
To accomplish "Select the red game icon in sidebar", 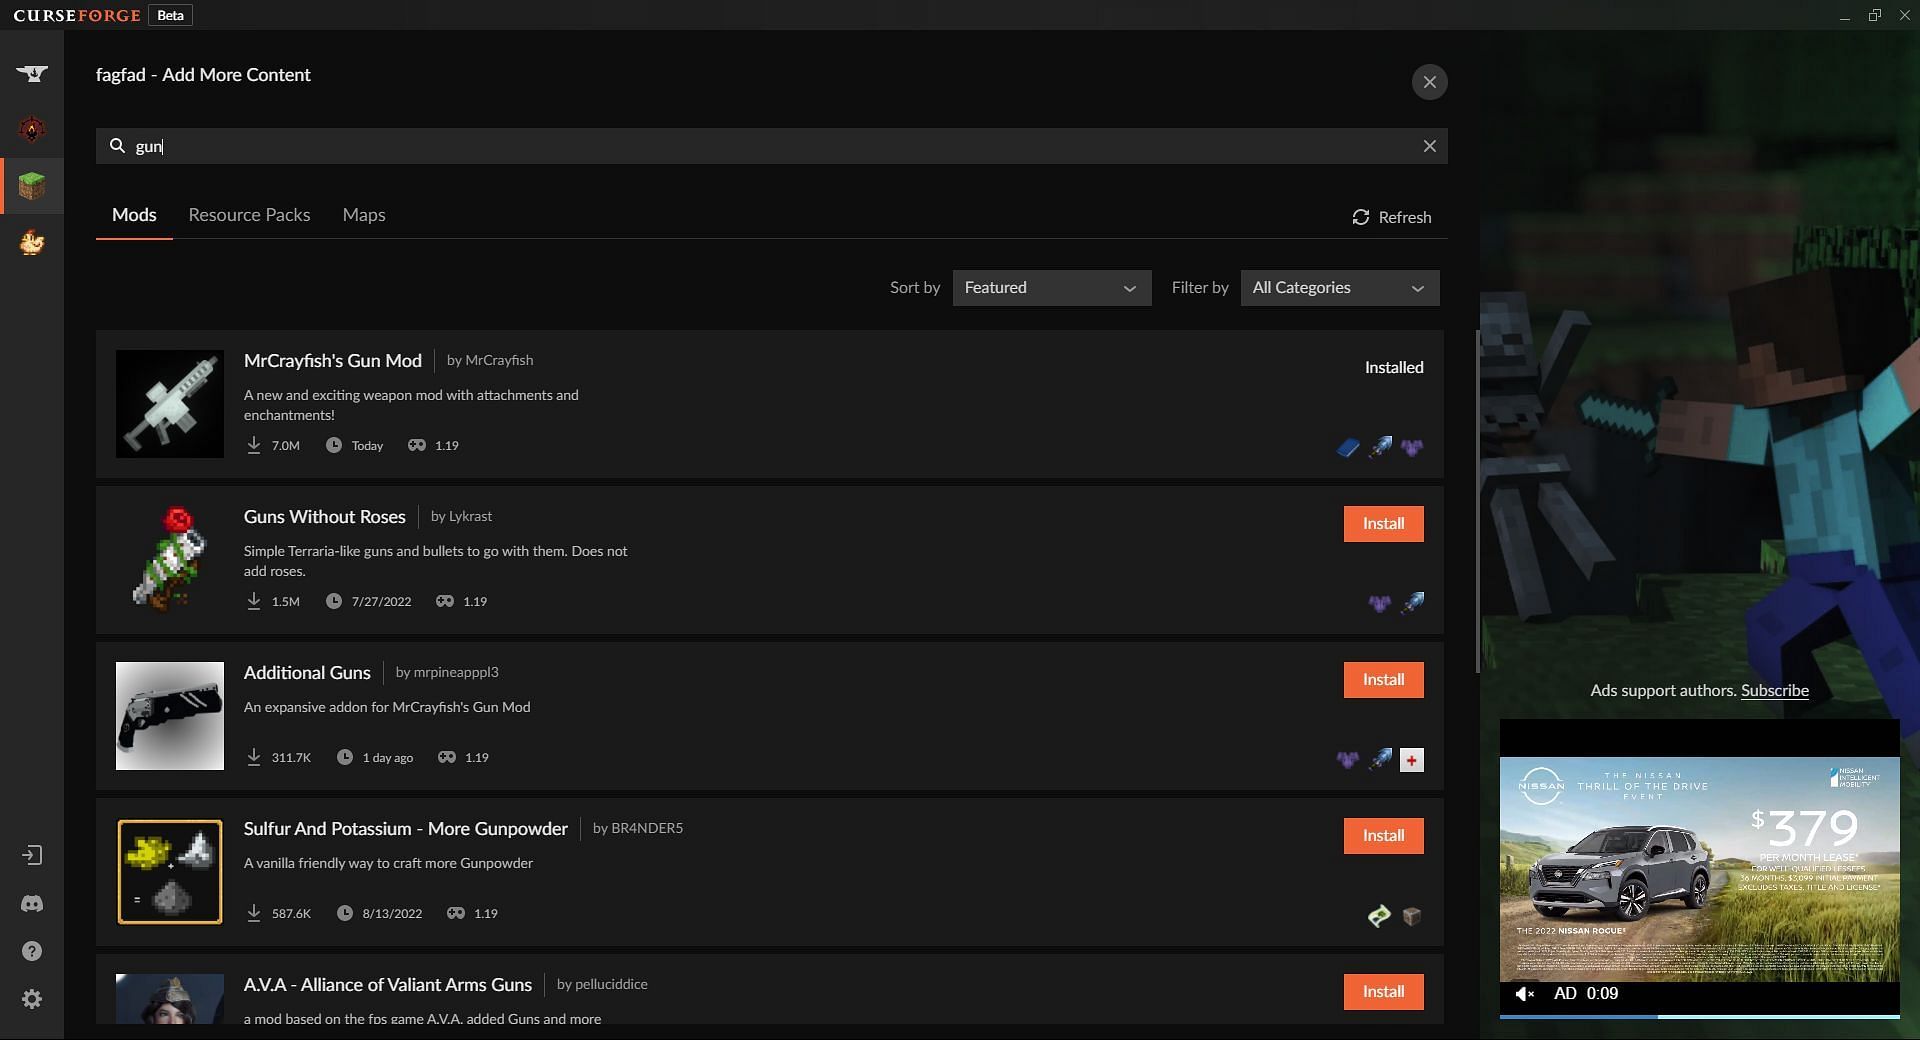I will point(32,129).
